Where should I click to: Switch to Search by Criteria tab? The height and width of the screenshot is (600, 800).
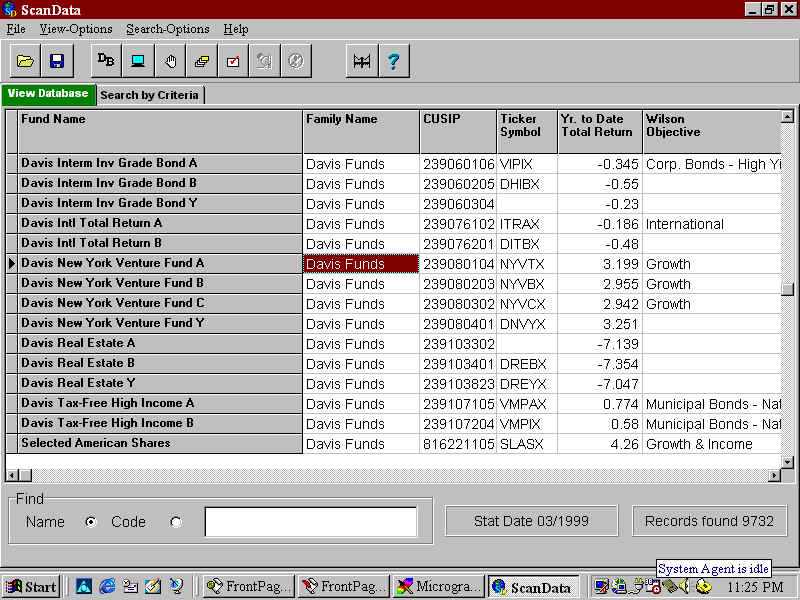point(150,95)
